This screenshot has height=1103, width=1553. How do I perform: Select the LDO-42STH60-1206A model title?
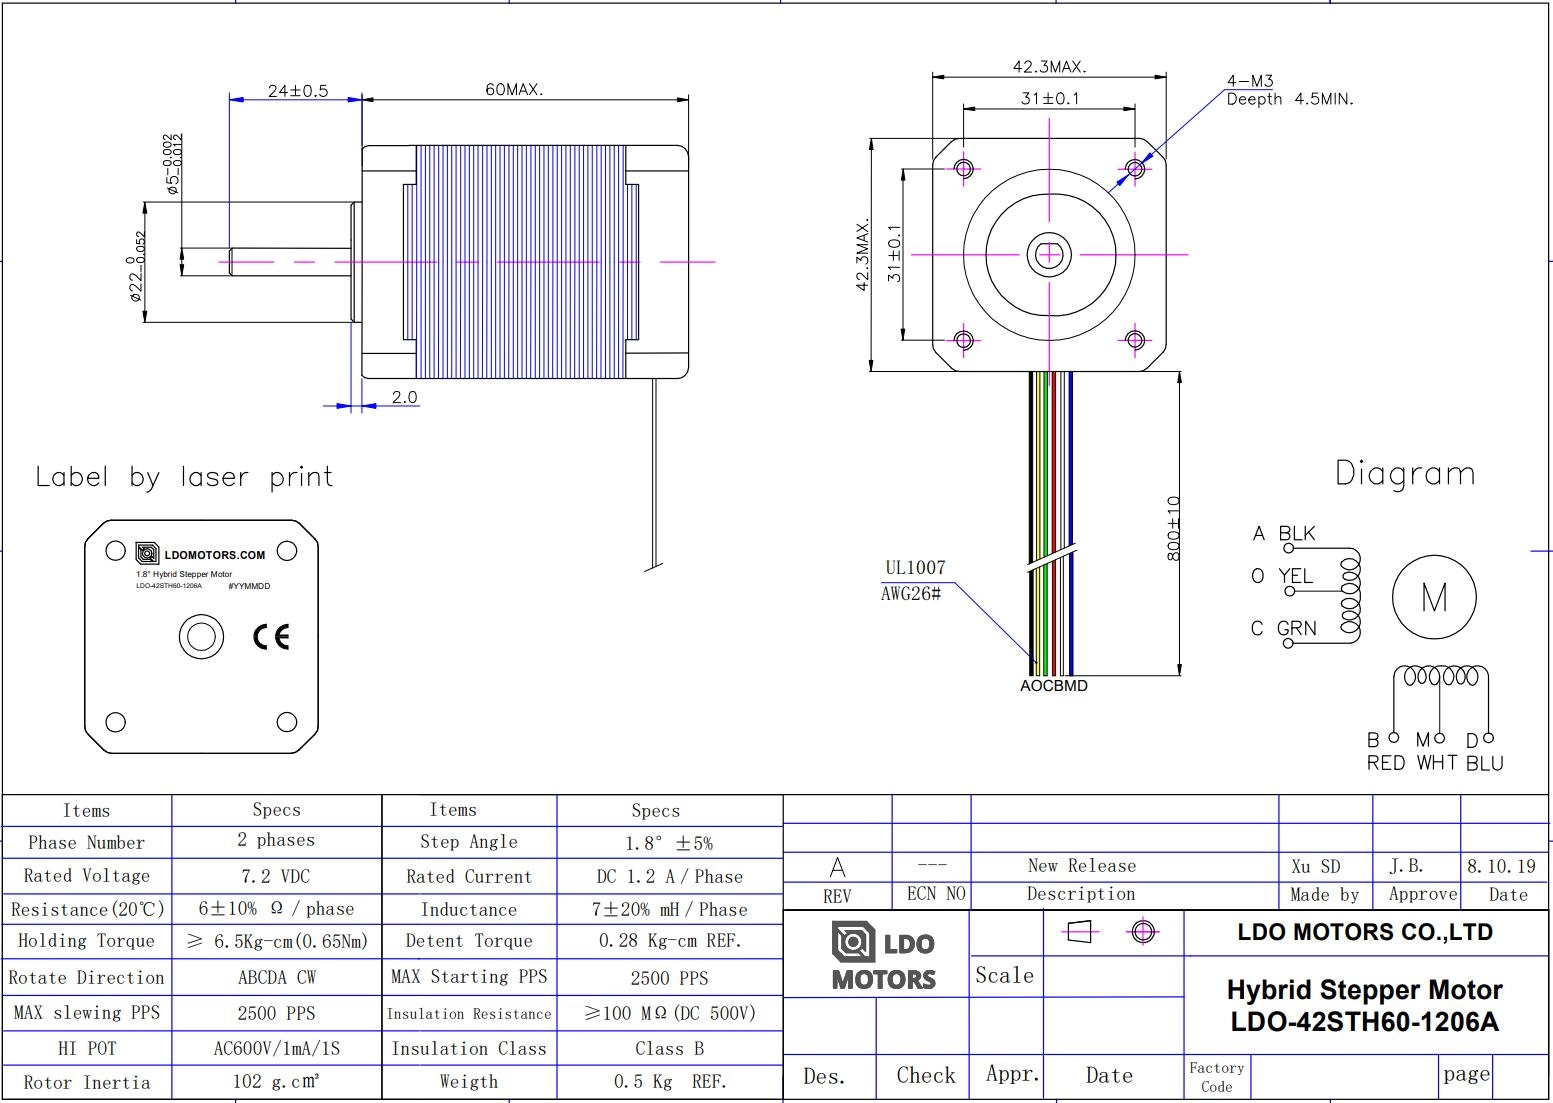pos(1364,1022)
